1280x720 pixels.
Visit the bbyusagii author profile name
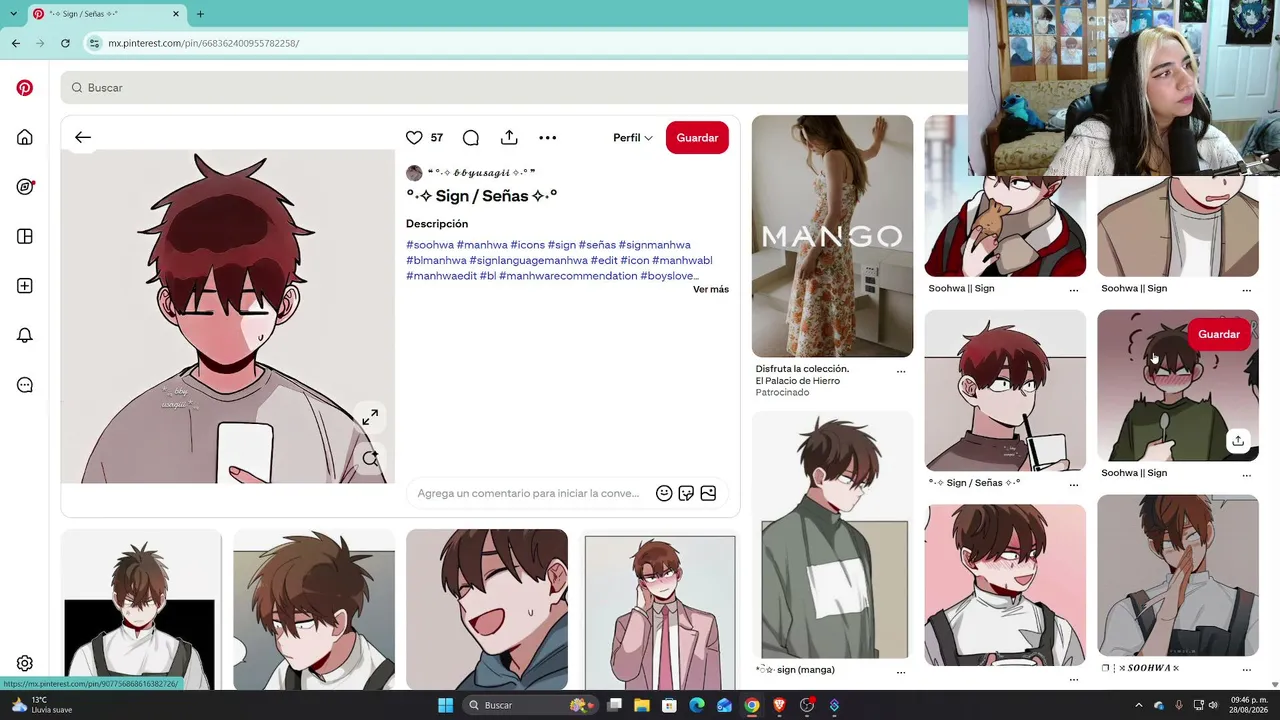tap(481, 173)
